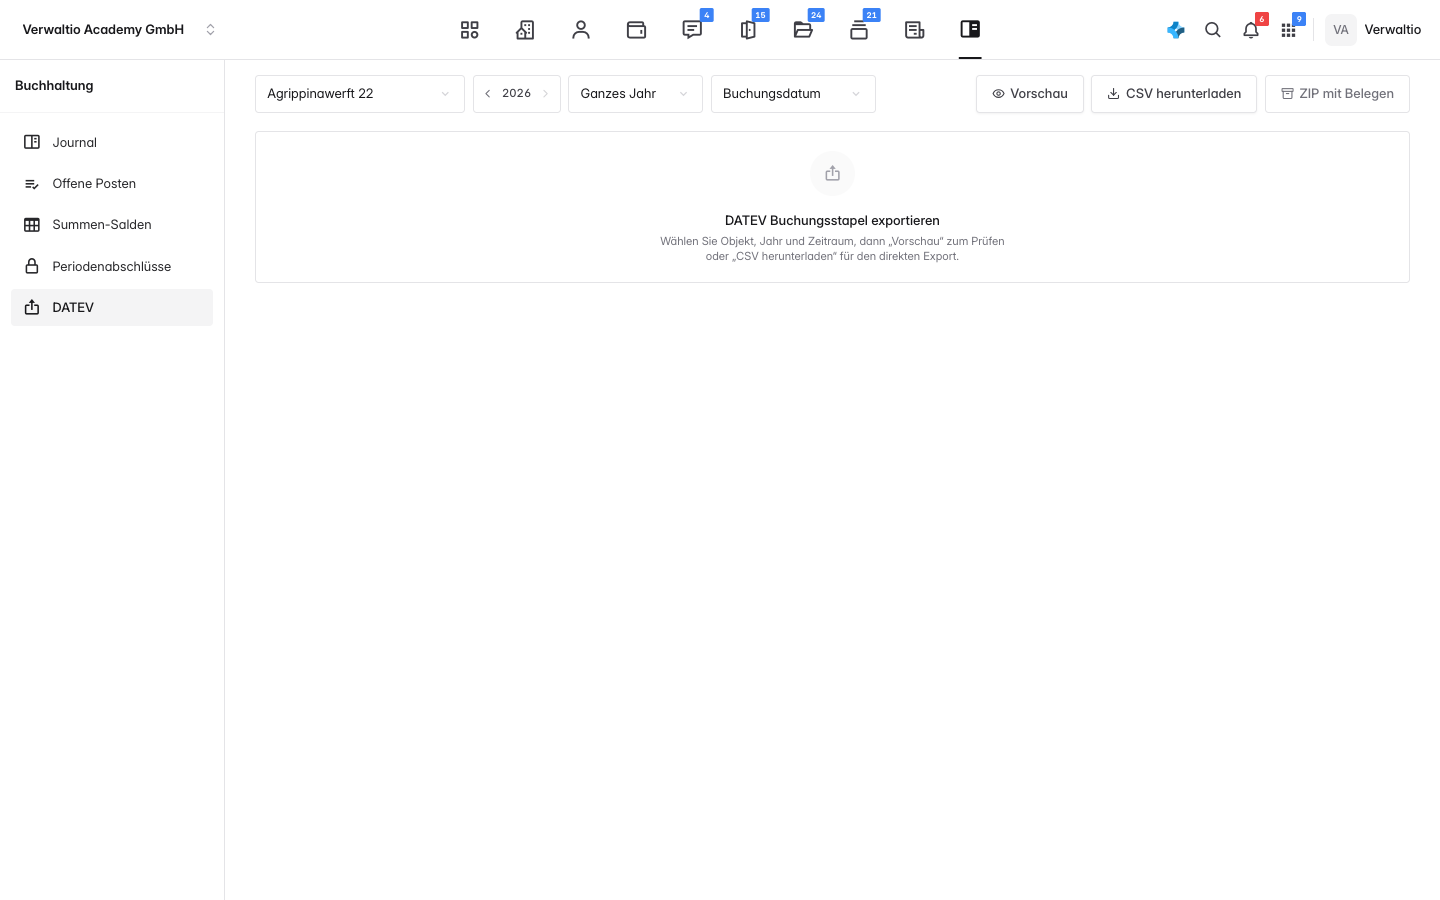1440x900 pixels.
Task: Click CSV herunterladen button
Action: coord(1174,94)
